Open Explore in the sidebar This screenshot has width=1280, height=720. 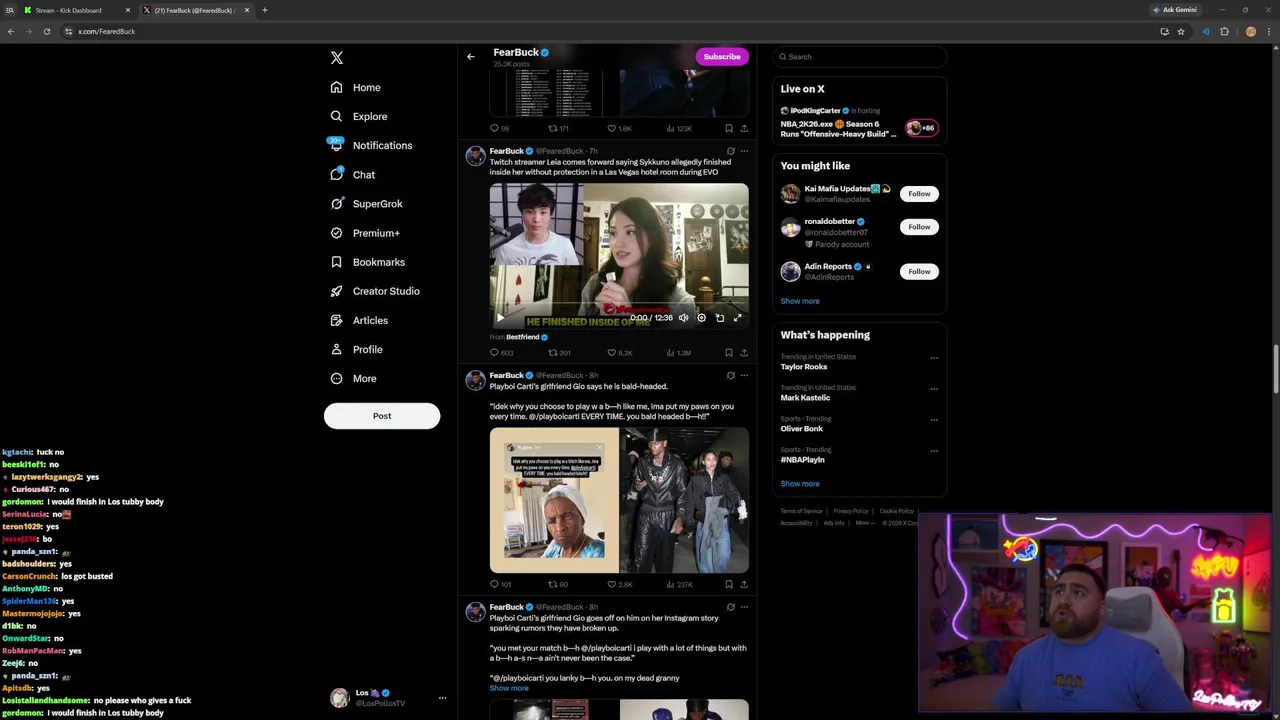click(359, 116)
